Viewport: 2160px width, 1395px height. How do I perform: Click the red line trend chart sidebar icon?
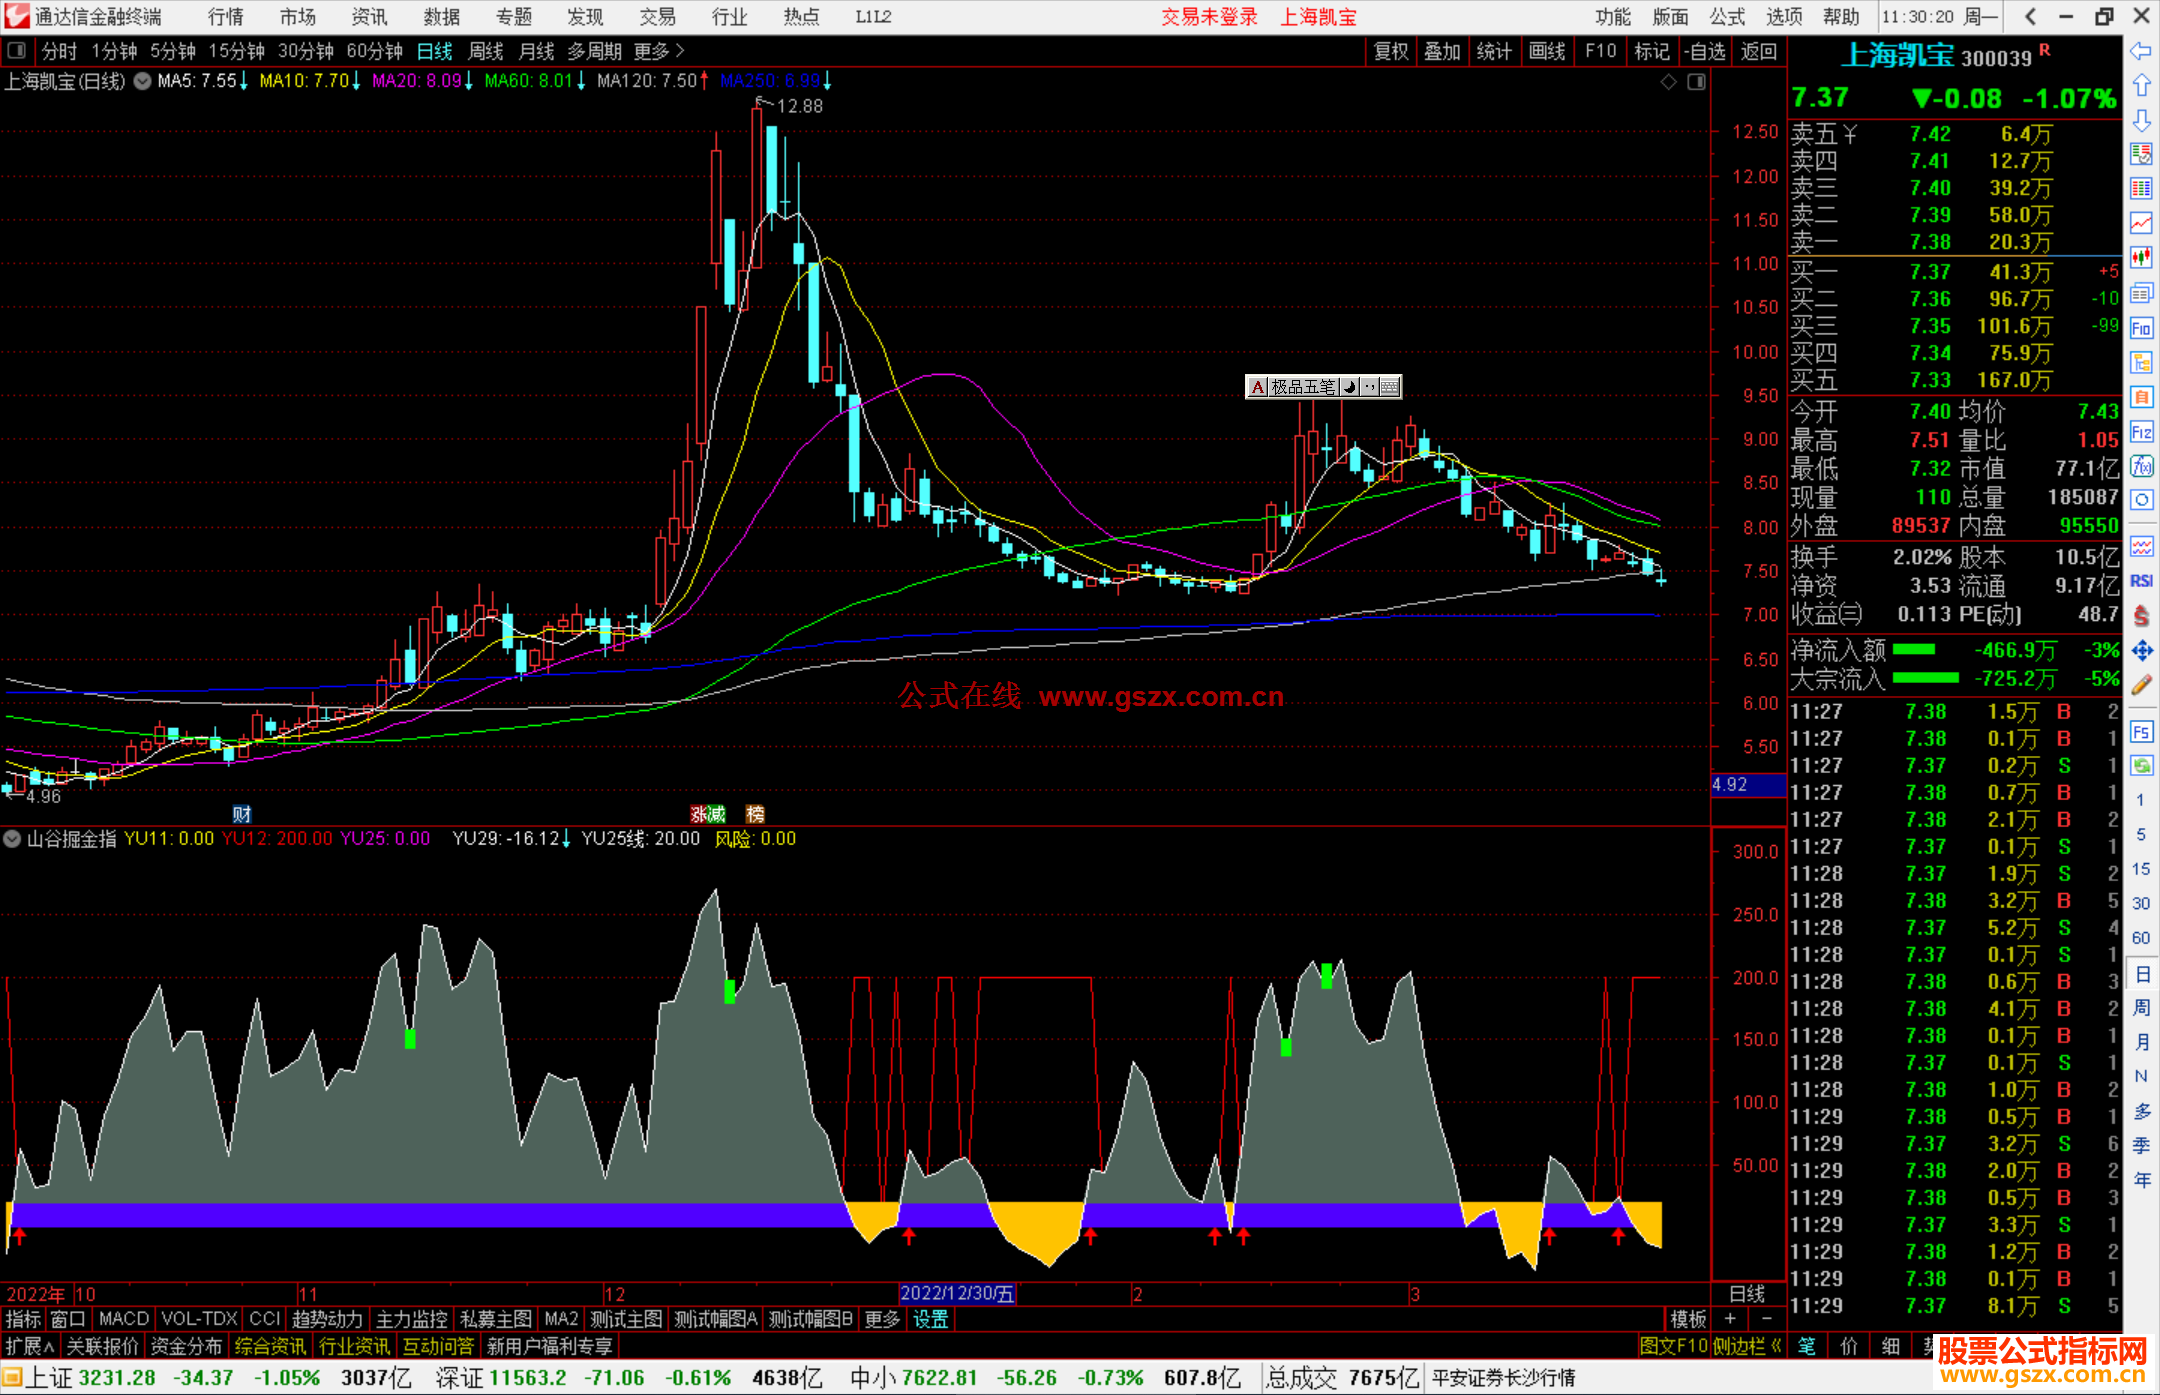pos(2141,222)
